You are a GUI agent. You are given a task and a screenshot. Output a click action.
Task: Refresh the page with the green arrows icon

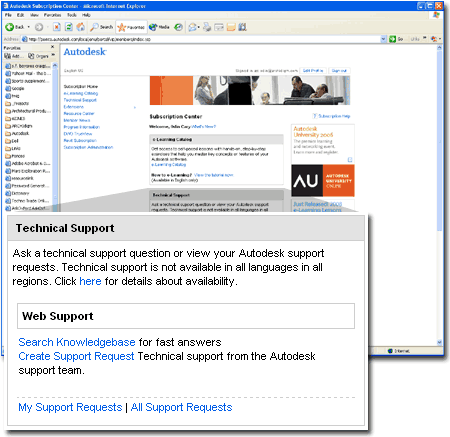[69, 27]
